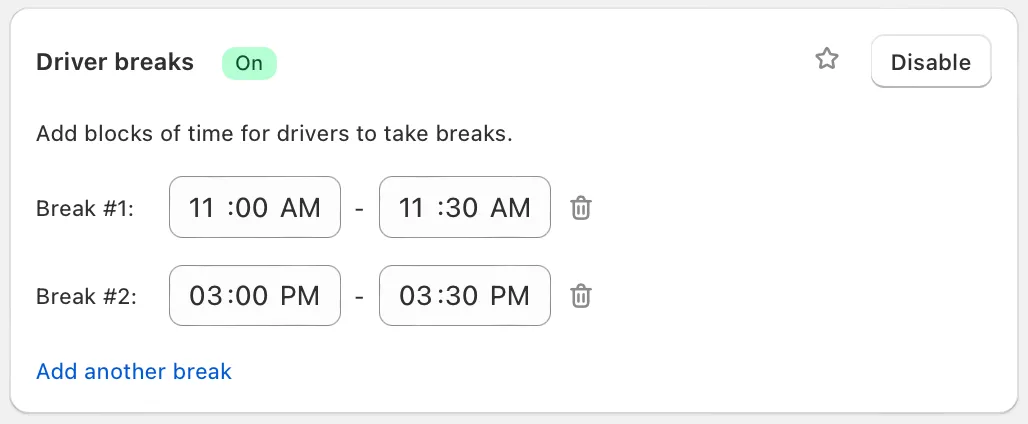Screen dimensions: 1028x424
Task: Select PM in Break #2 end time
Action: click(x=510, y=296)
